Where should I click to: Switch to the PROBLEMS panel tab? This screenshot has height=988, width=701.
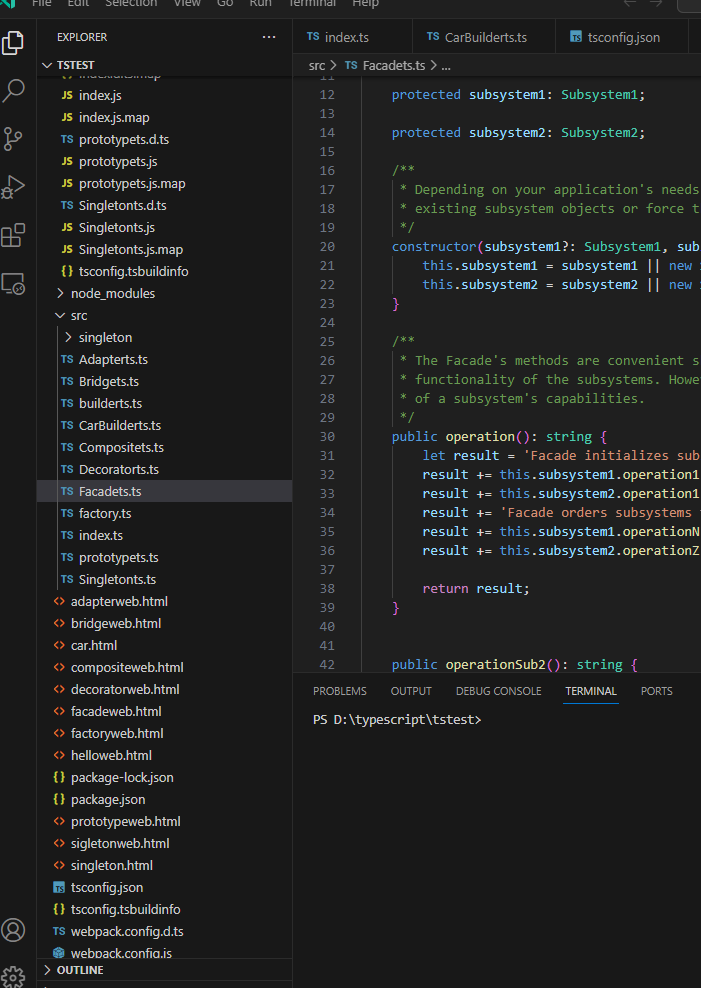(x=339, y=691)
